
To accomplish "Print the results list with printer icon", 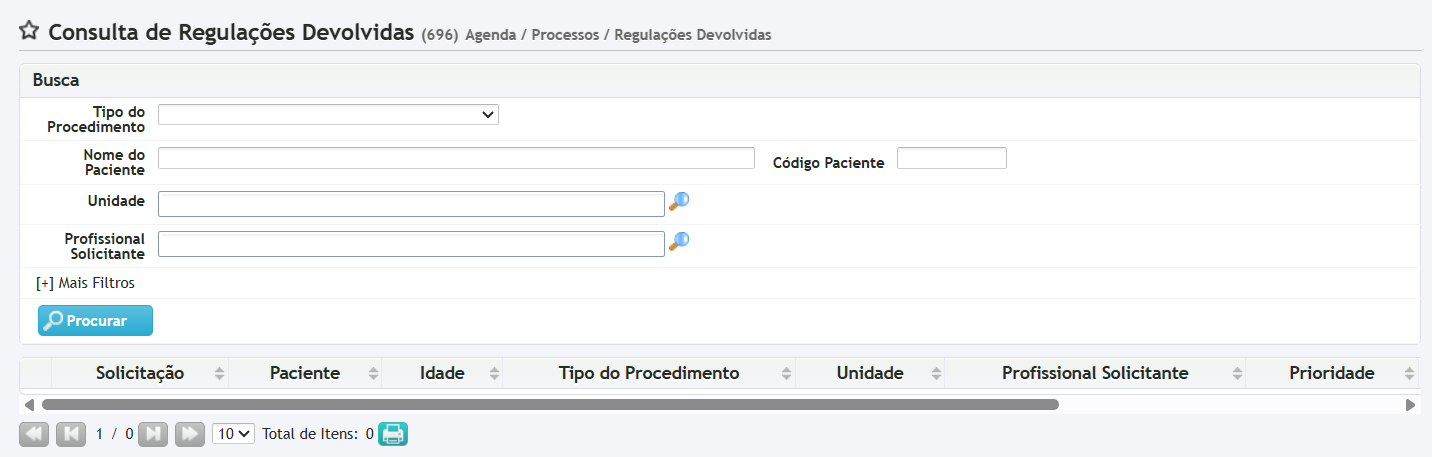I will [393, 434].
